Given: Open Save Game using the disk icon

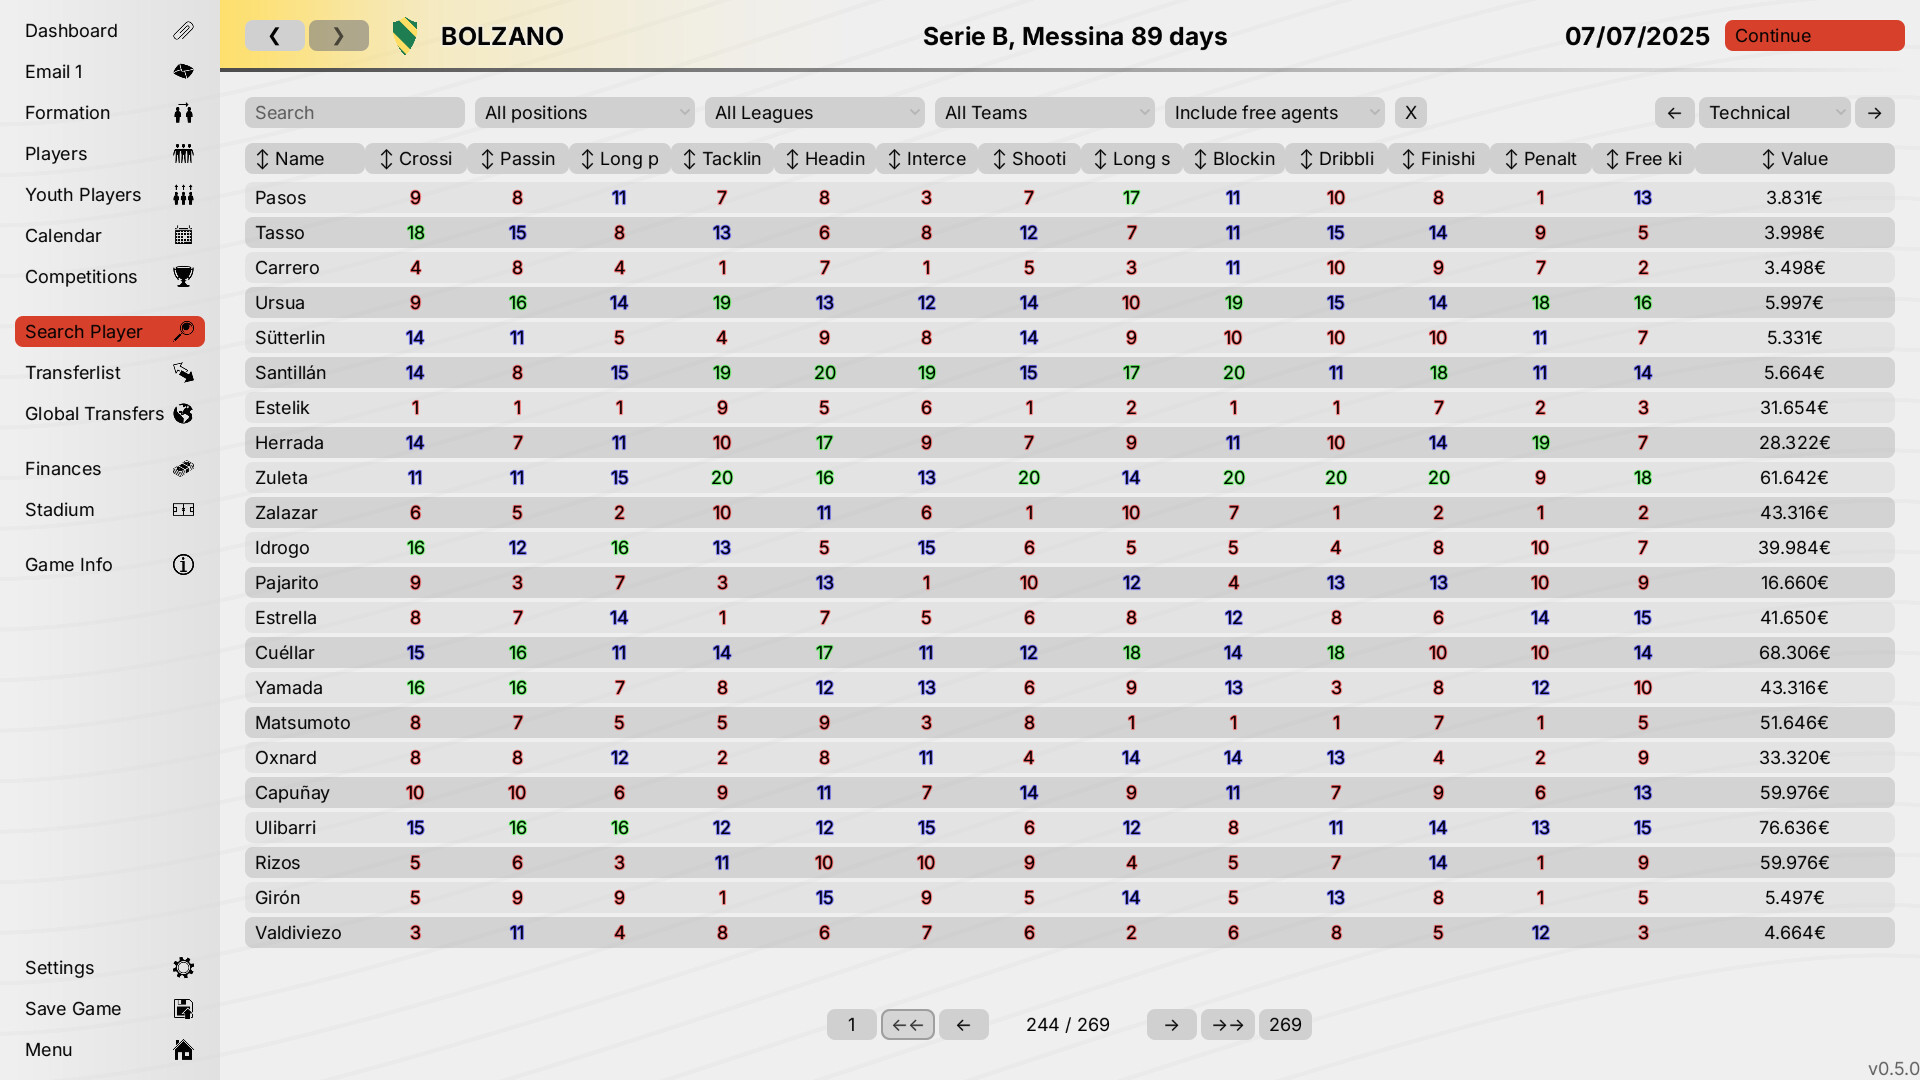Looking at the screenshot, I should tap(183, 1009).
